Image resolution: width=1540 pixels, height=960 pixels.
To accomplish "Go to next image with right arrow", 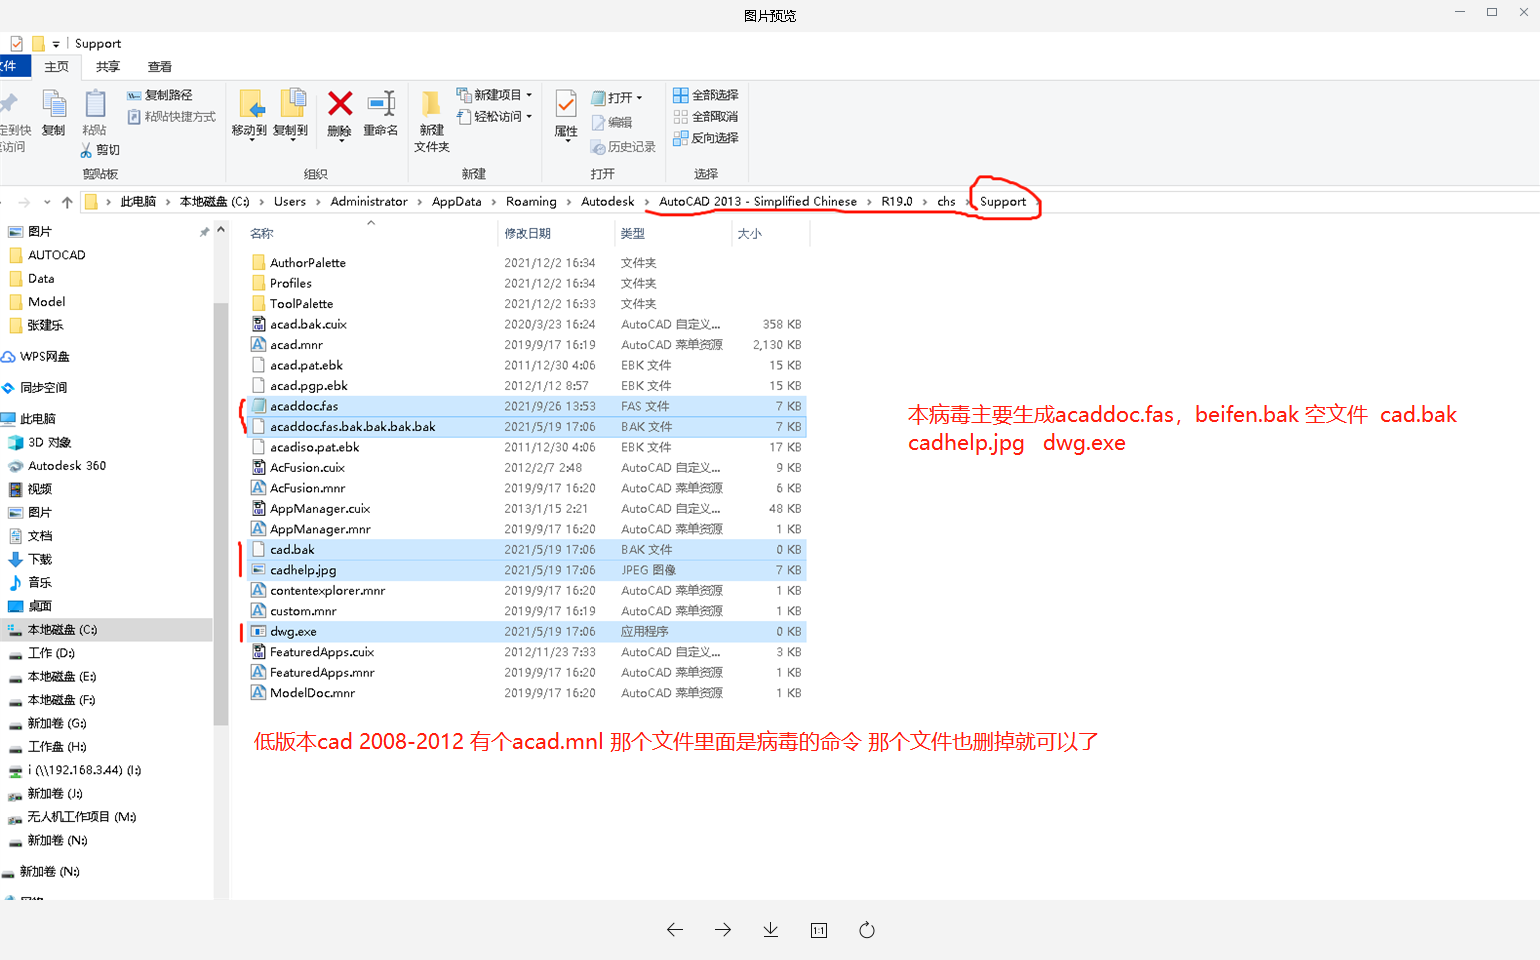I will tap(723, 930).
